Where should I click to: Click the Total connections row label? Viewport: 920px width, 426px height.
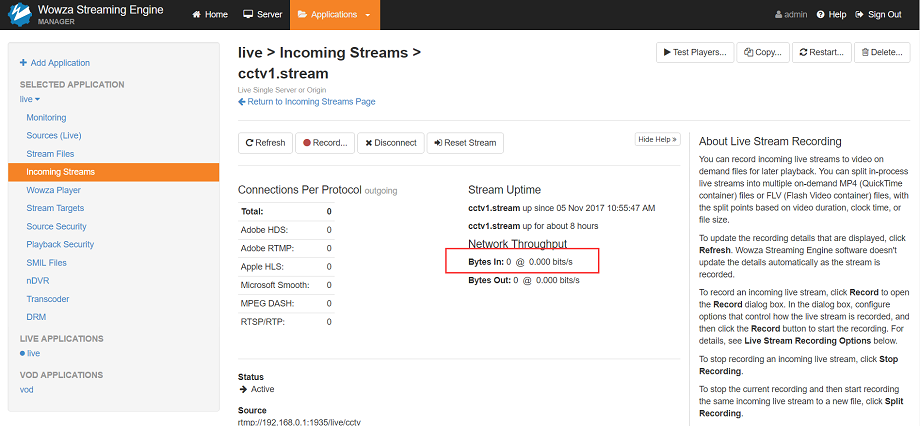click(x=252, y=211)
